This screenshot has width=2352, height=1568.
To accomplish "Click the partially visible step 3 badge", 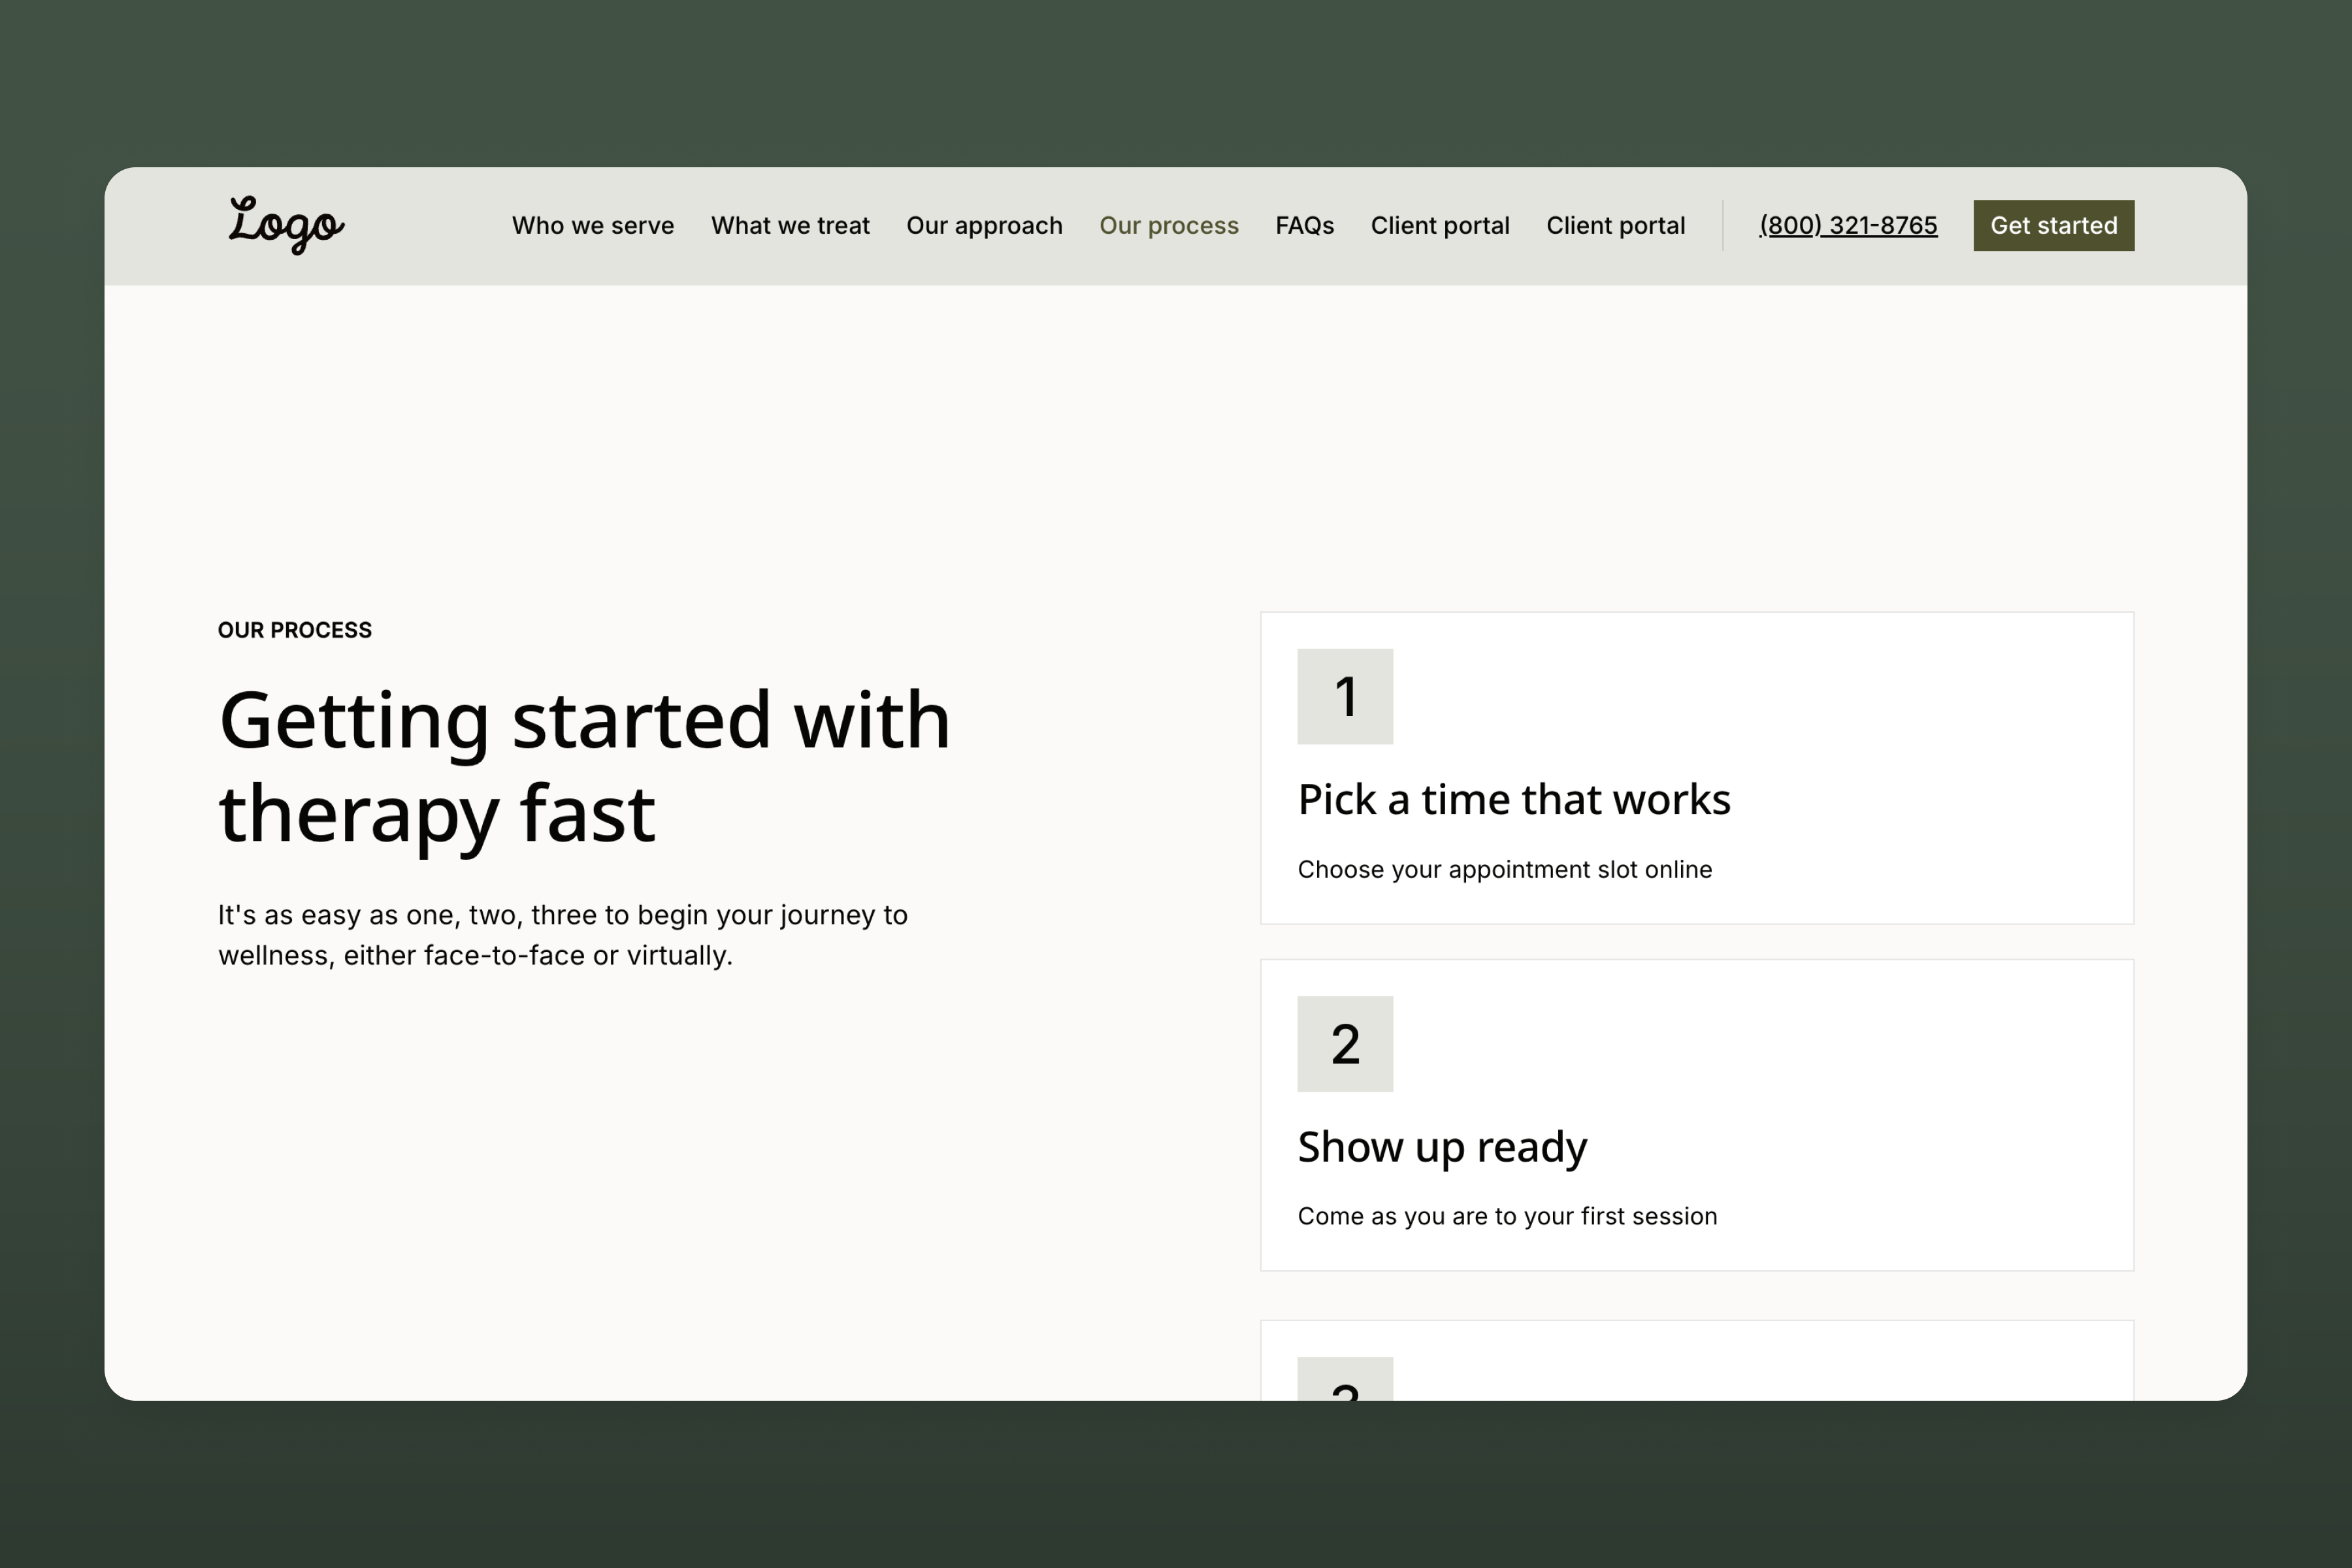I will tap(1344, 1380).
